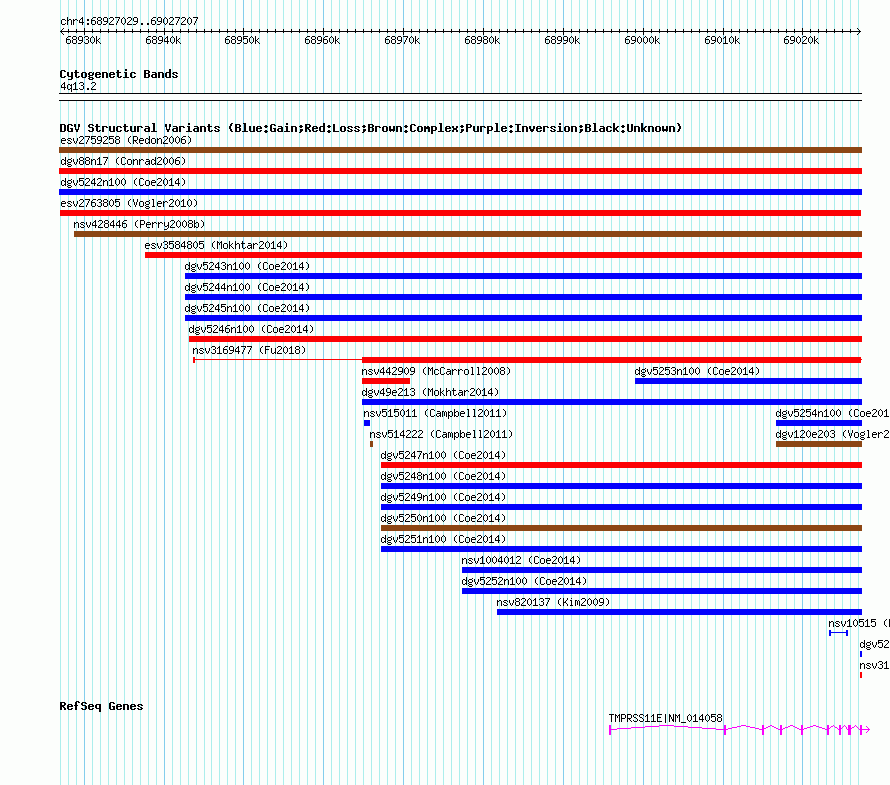Click the chr4:68927029..69027207 coordinates text
890x785 pixels.
coord(129,21)
